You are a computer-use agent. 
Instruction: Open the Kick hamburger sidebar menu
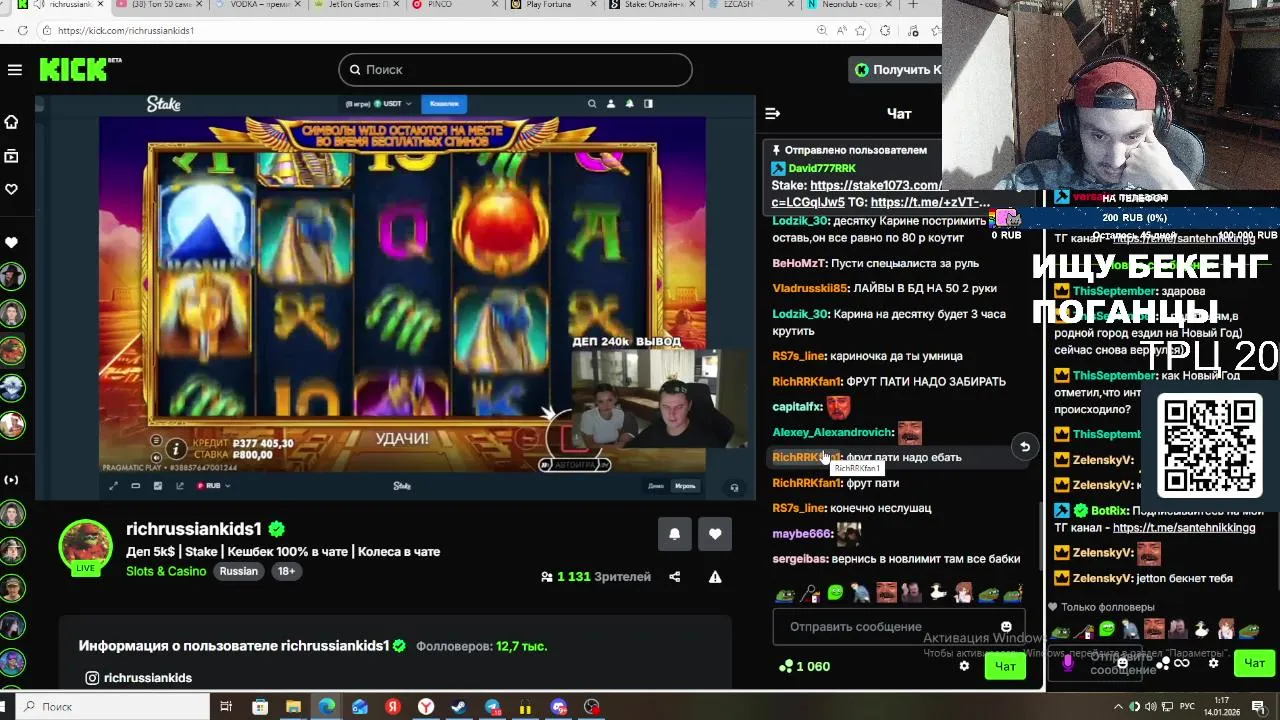[x=14, y=69]
